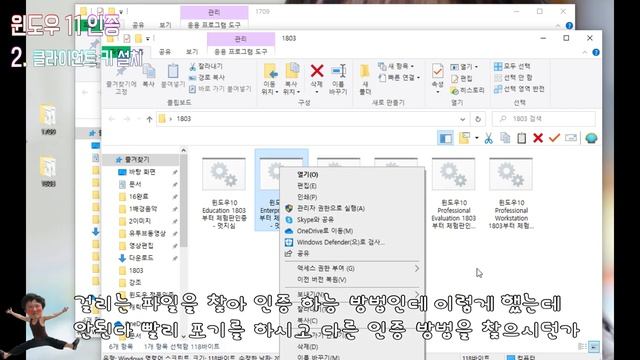640x360 pixels.
Task: Click the blue help question mark icon
Action: (x=596, y=52)
